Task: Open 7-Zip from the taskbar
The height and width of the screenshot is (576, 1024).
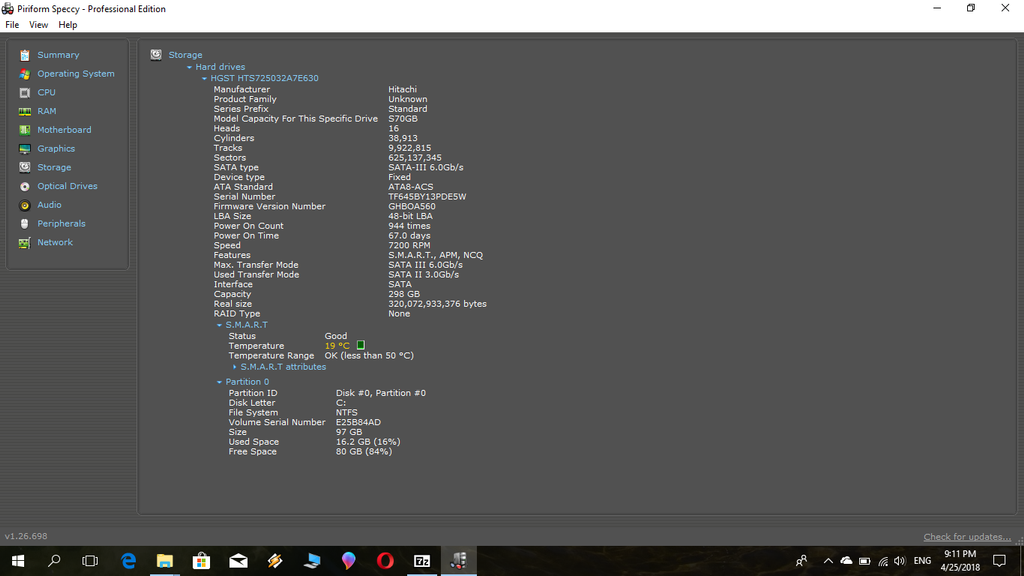Action: (422, 560)
